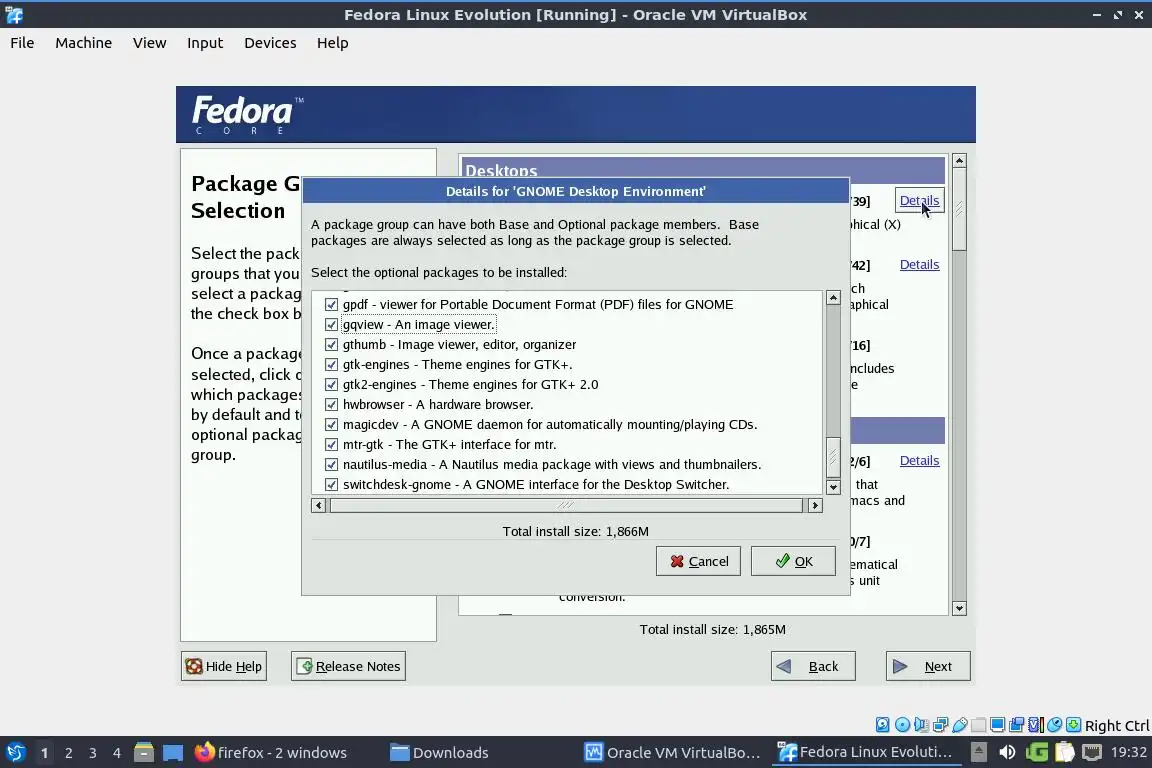
Task: Click the eject removable media tray icon
Action: [979, 752]
